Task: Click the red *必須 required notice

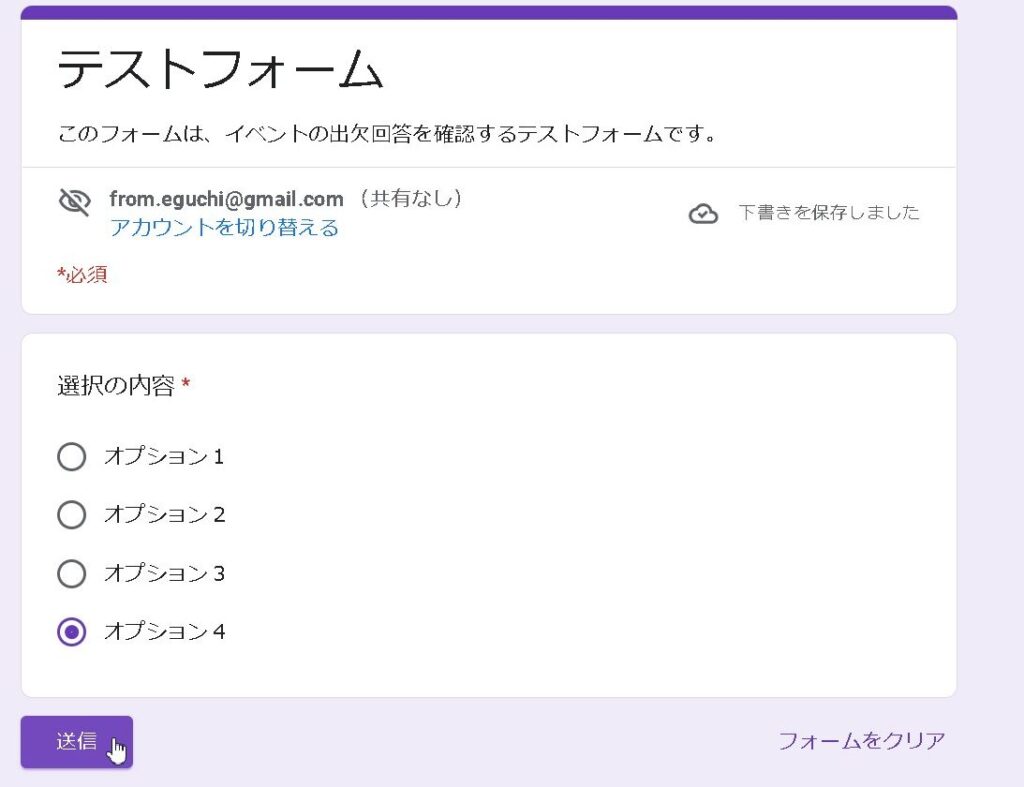Action: click(x=82, y=275)
